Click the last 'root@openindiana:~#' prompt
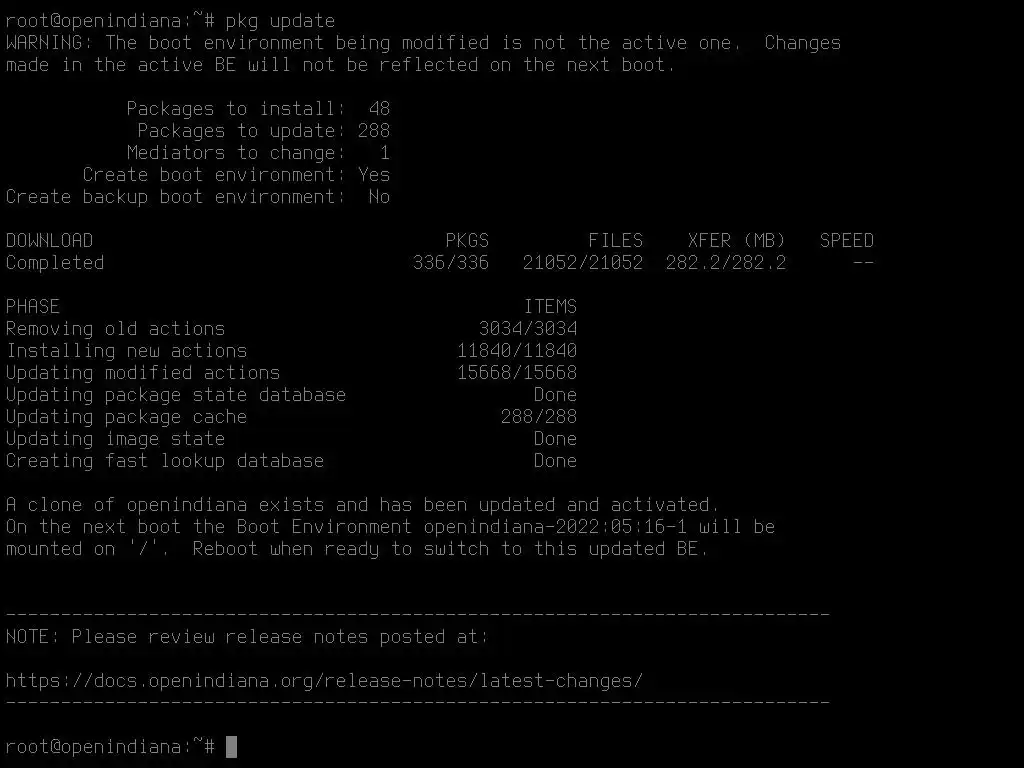 click(x=110, y=746)
